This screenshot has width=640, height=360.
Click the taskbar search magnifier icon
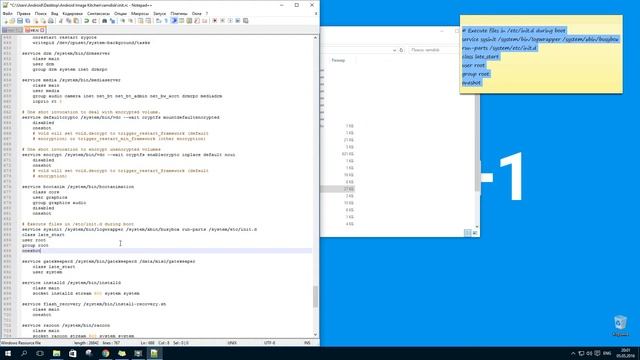[x=24, y=353]
